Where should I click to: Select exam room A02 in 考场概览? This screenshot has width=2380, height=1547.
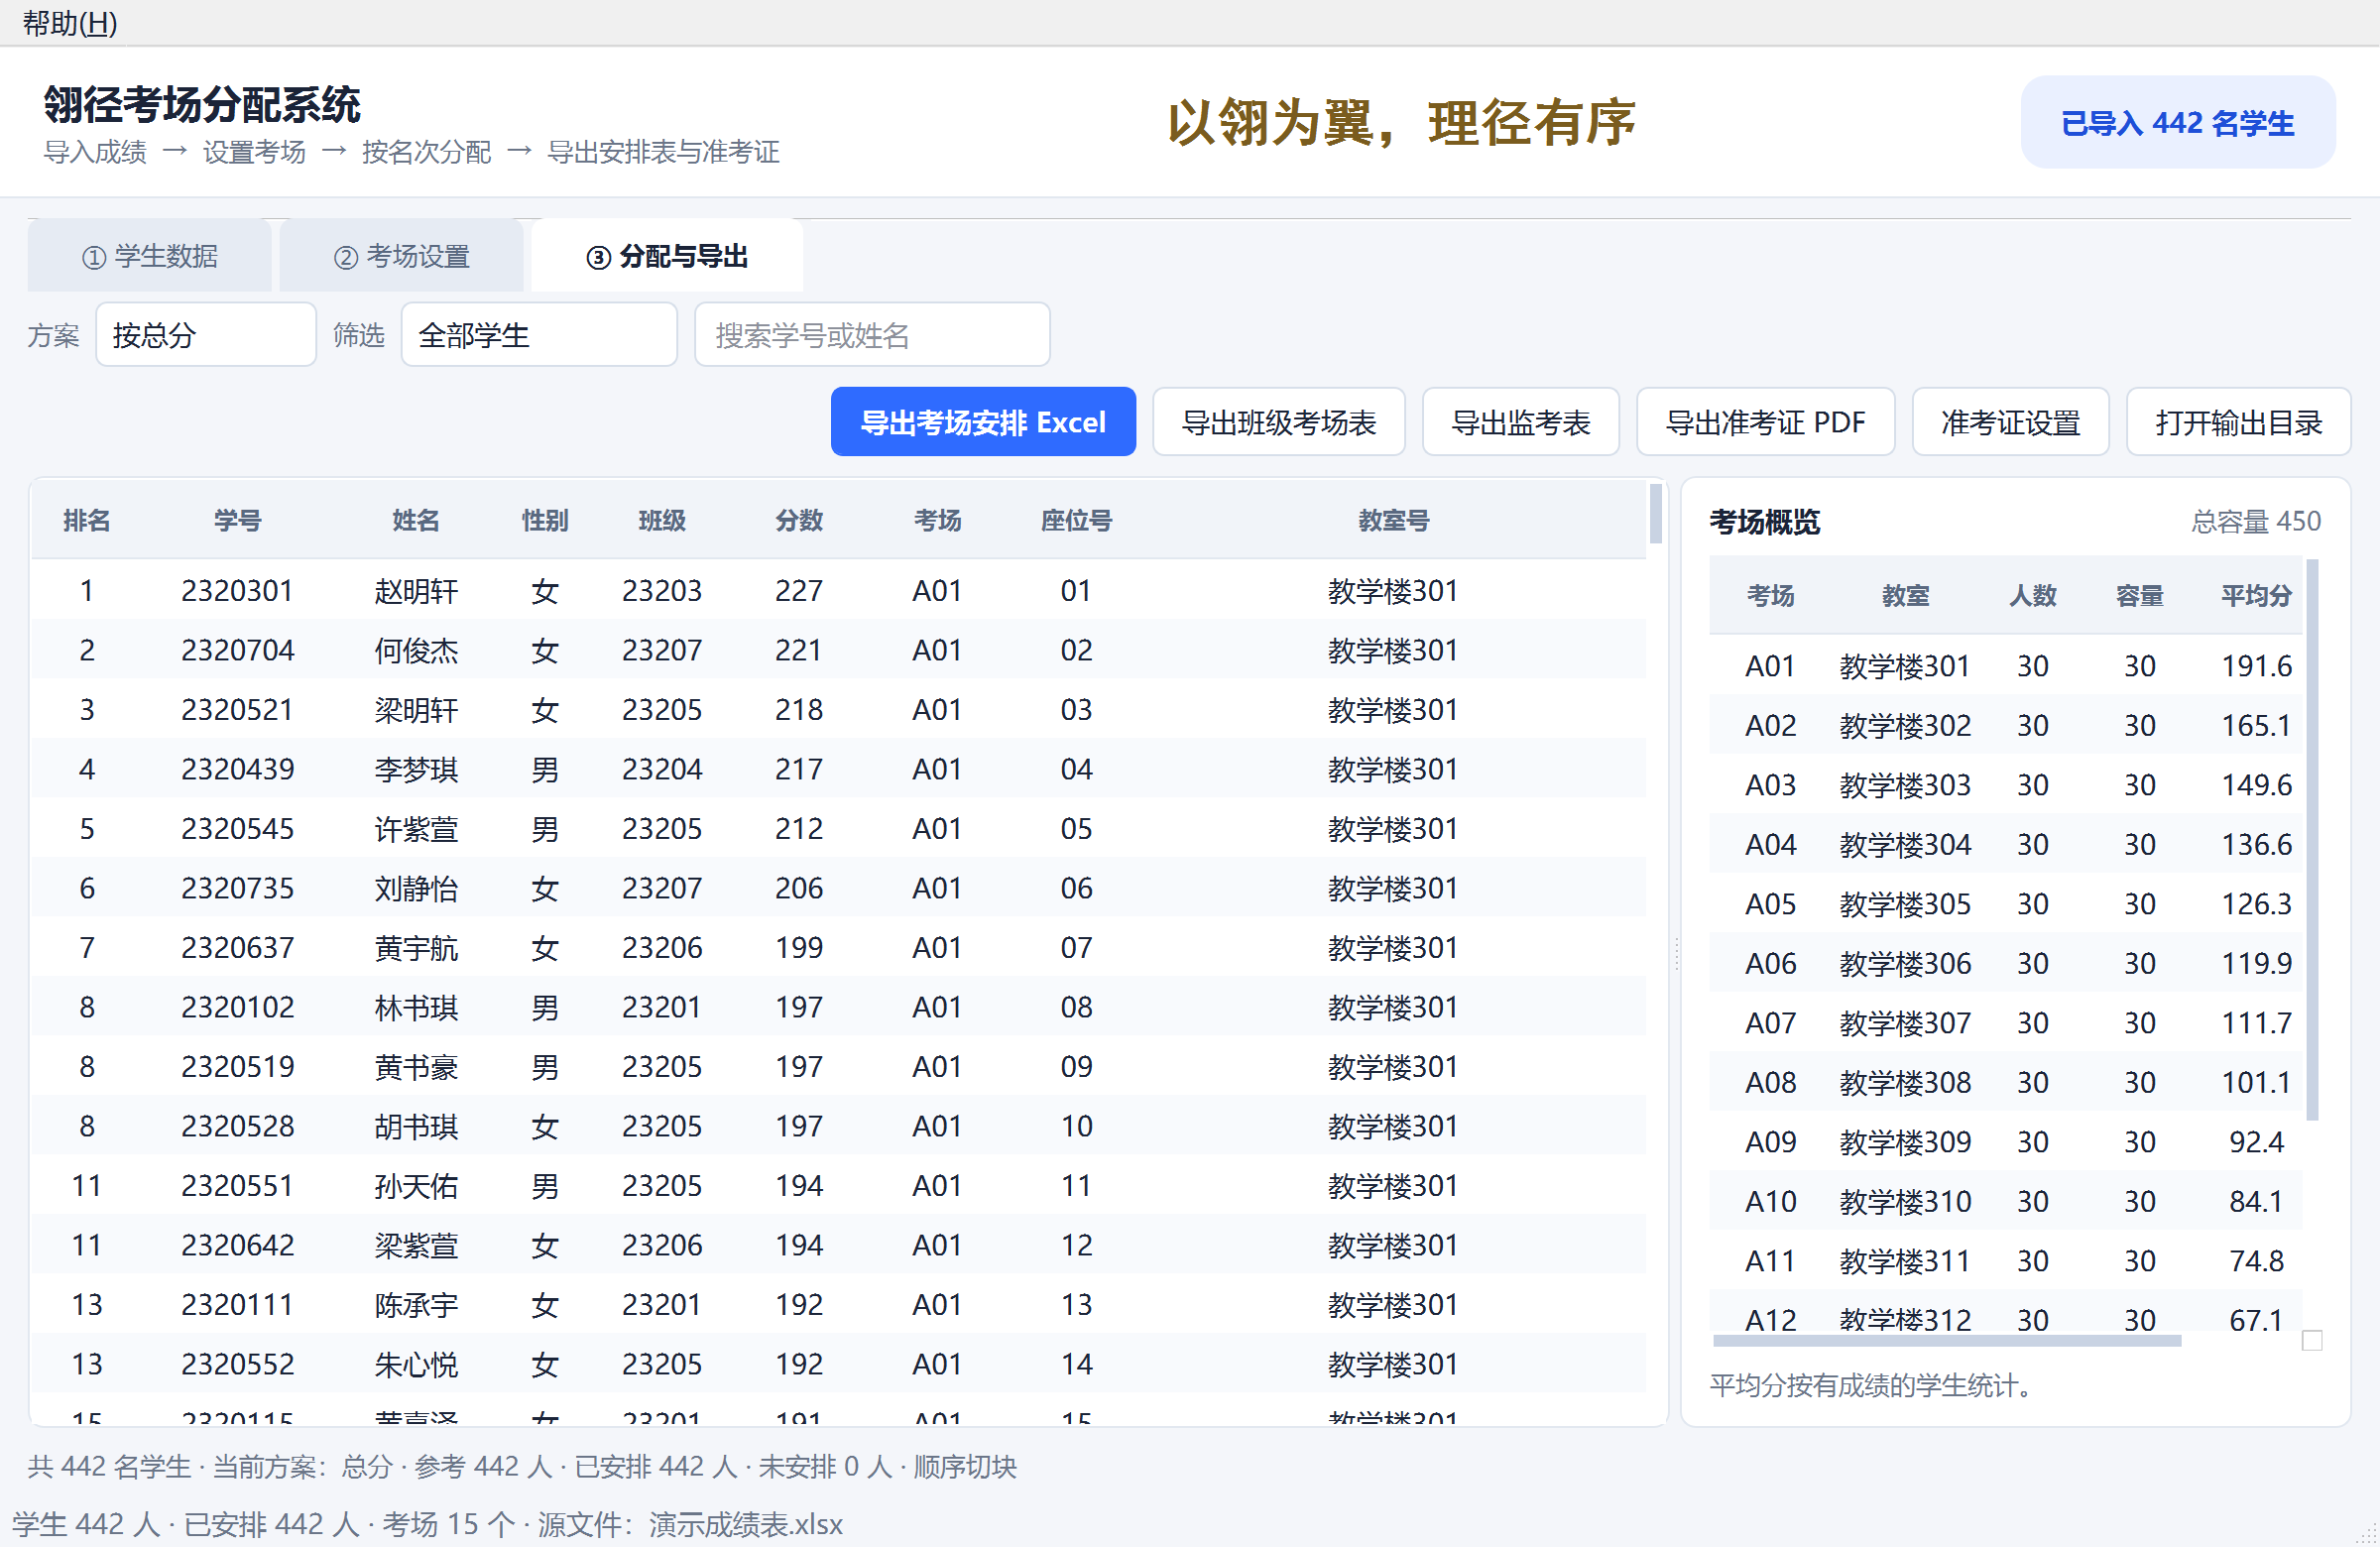pos(2006,725)
